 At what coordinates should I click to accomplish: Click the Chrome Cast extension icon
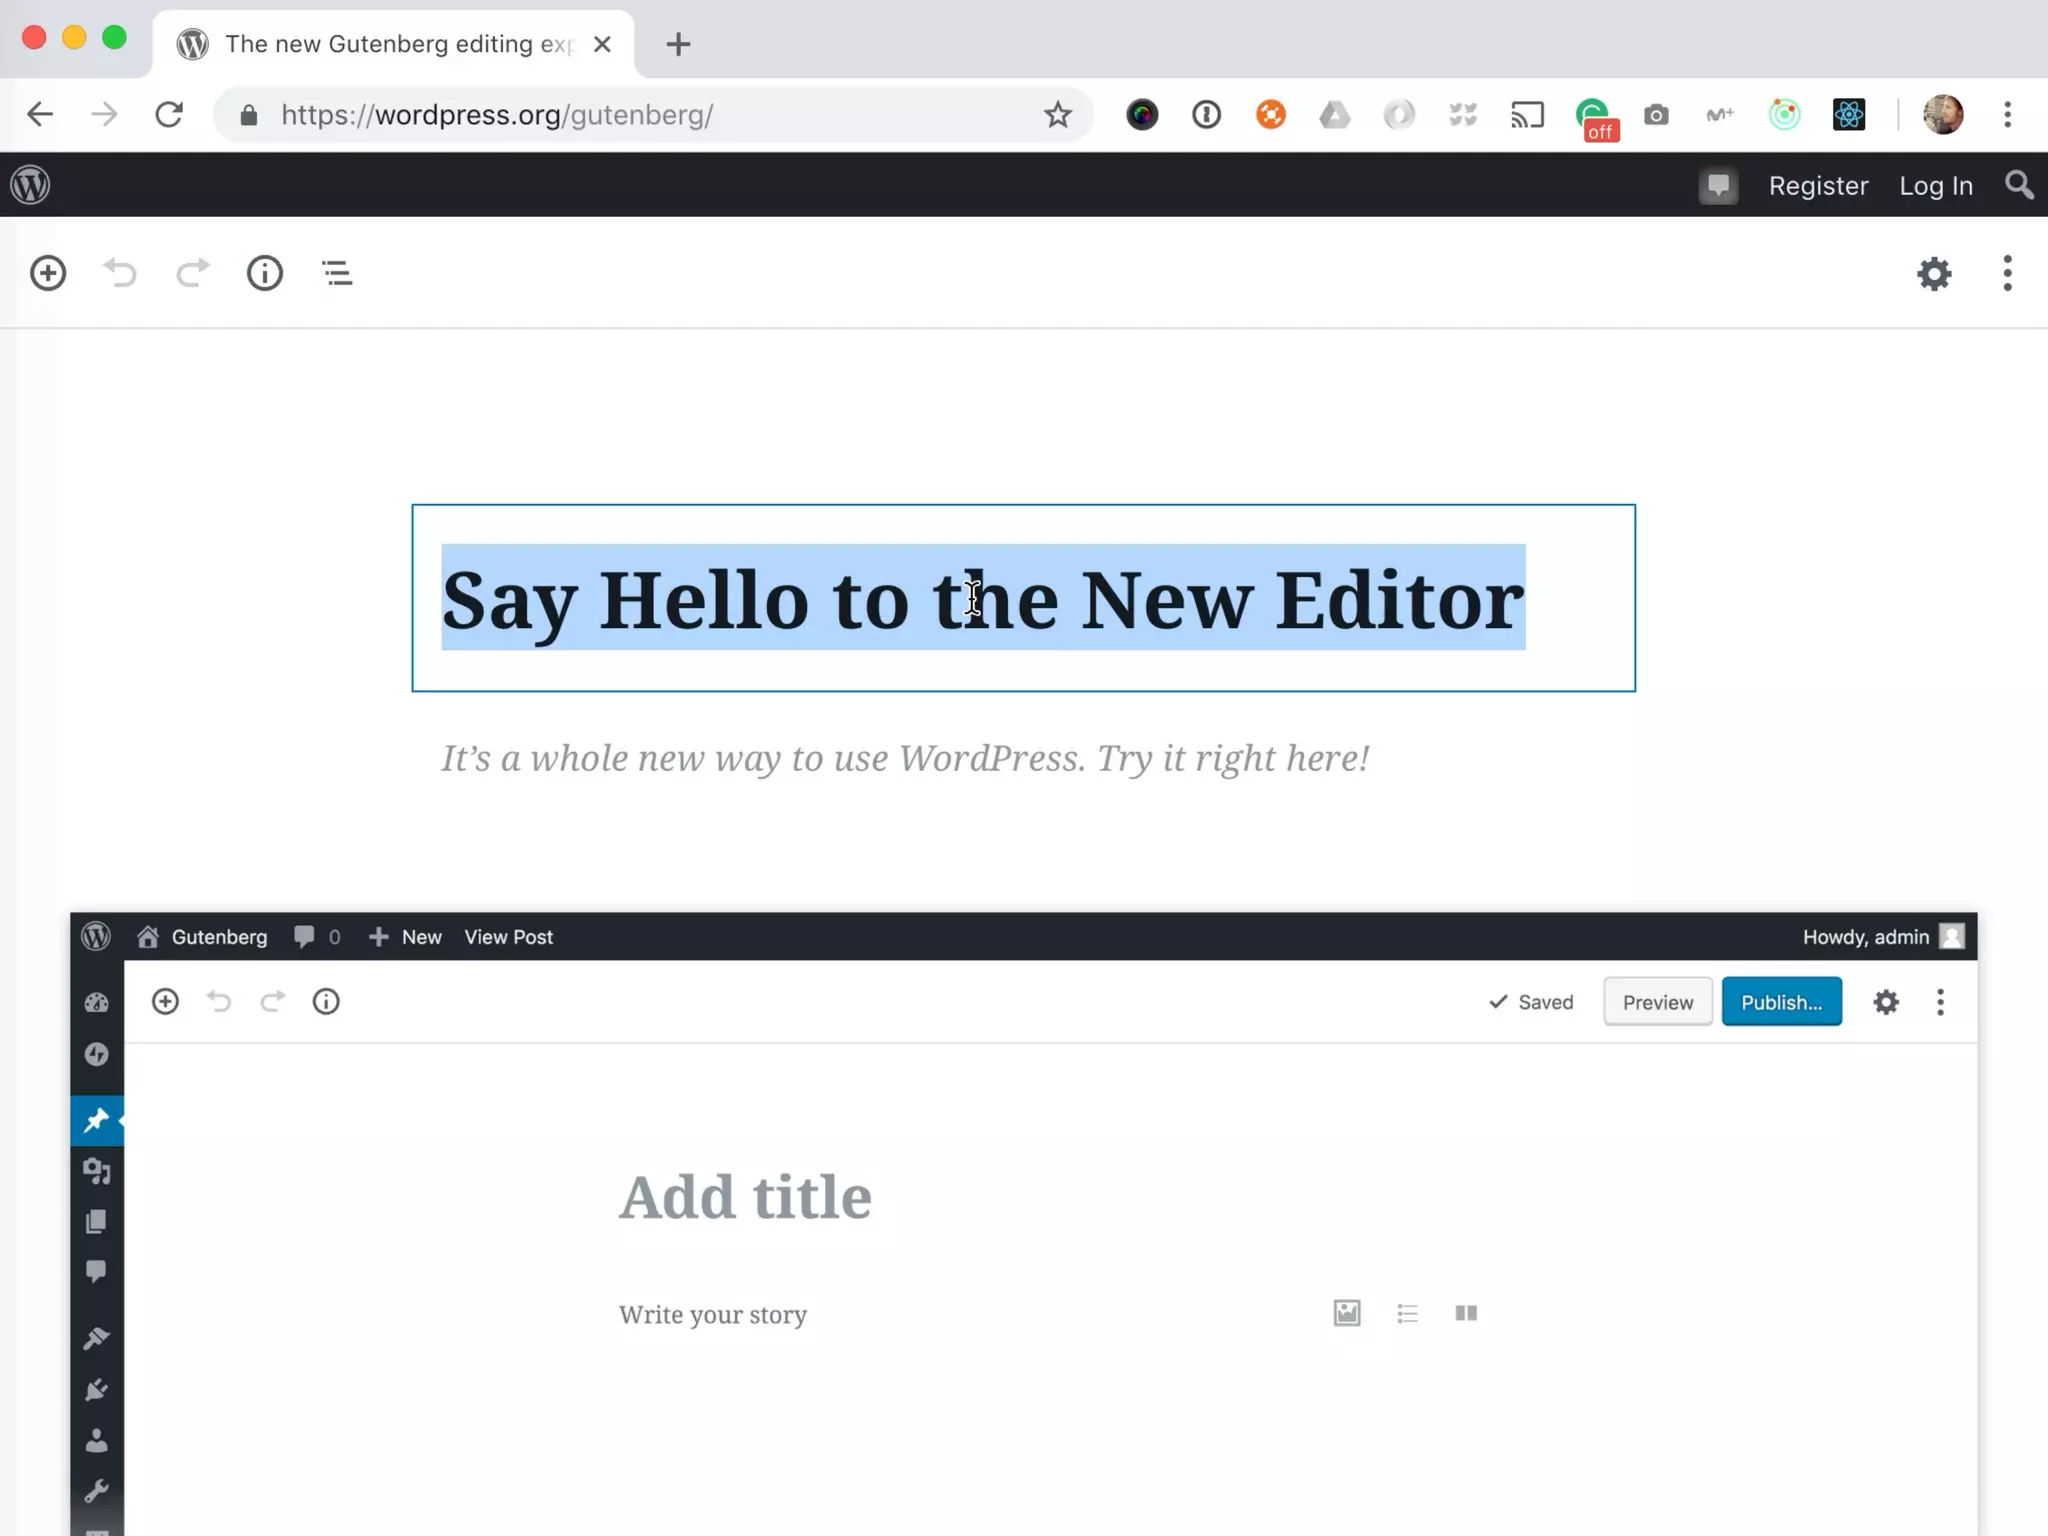point(1527,115)
